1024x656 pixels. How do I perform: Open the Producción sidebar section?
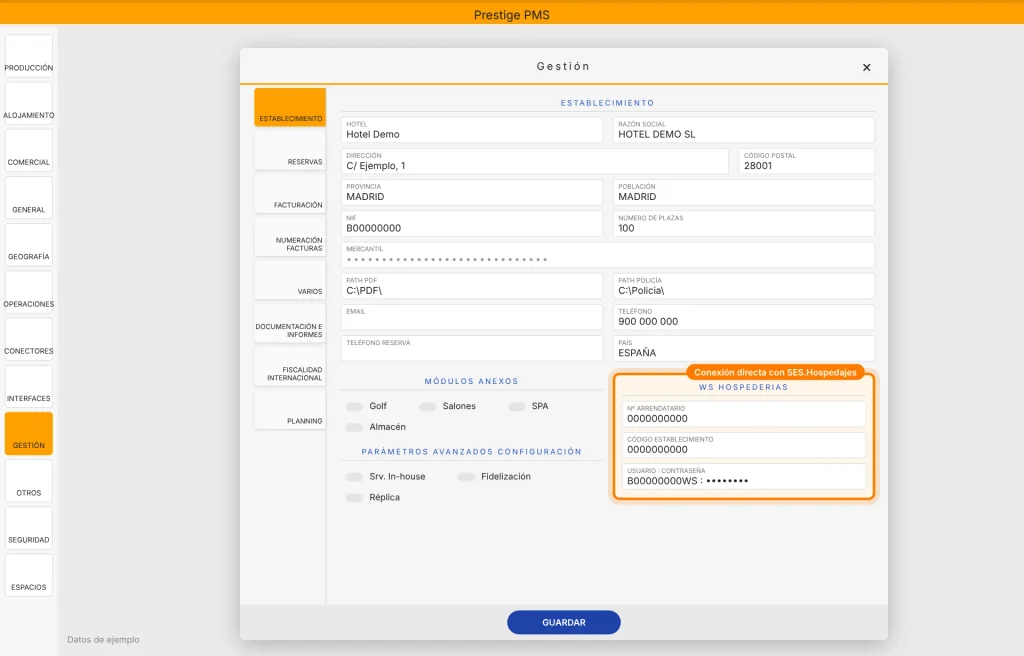click(29, 56)
